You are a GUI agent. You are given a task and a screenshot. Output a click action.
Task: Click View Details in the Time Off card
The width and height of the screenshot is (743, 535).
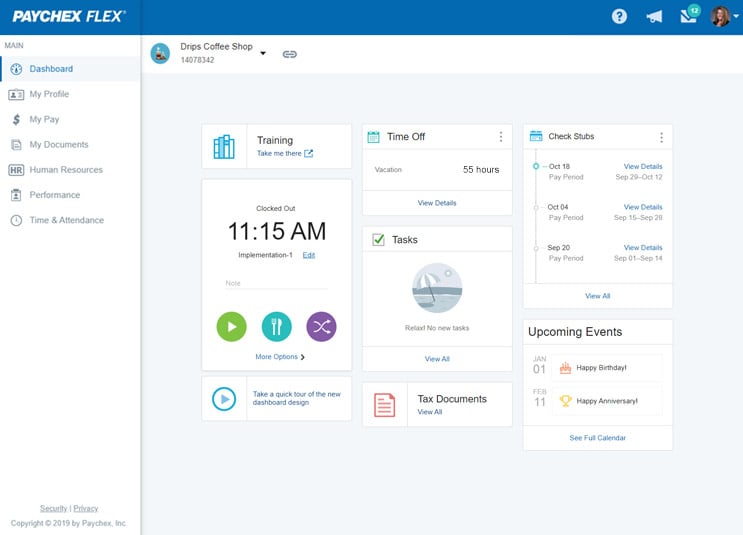437,203
